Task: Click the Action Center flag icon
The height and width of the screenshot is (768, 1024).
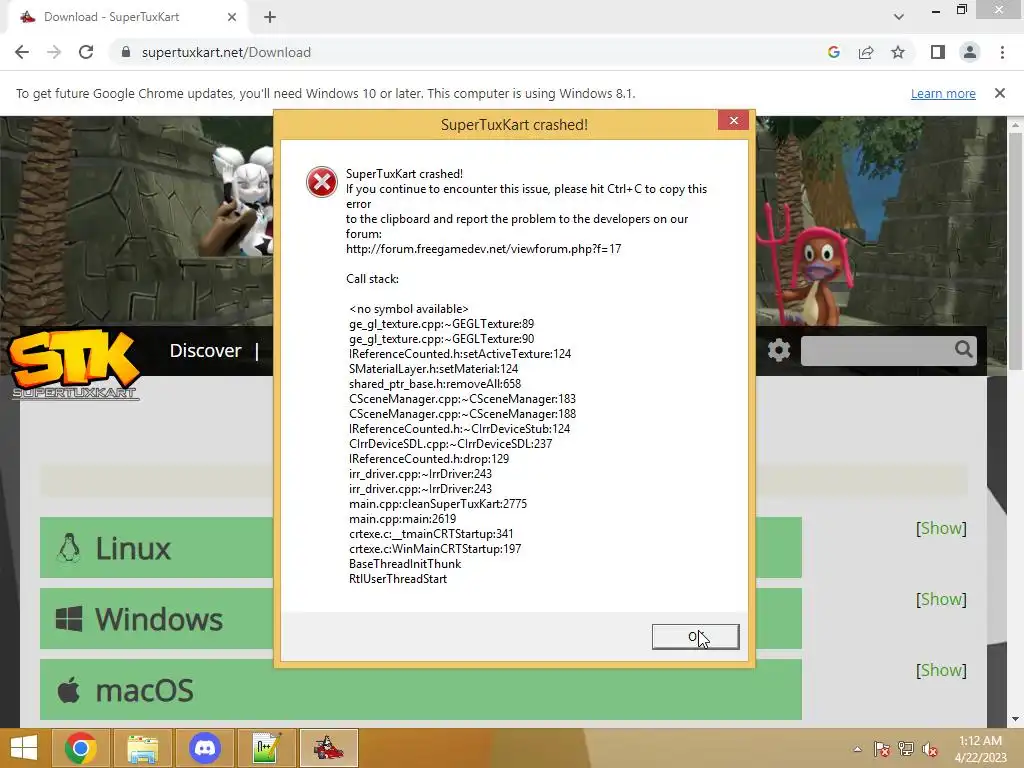Action: (x=882, y=749)
